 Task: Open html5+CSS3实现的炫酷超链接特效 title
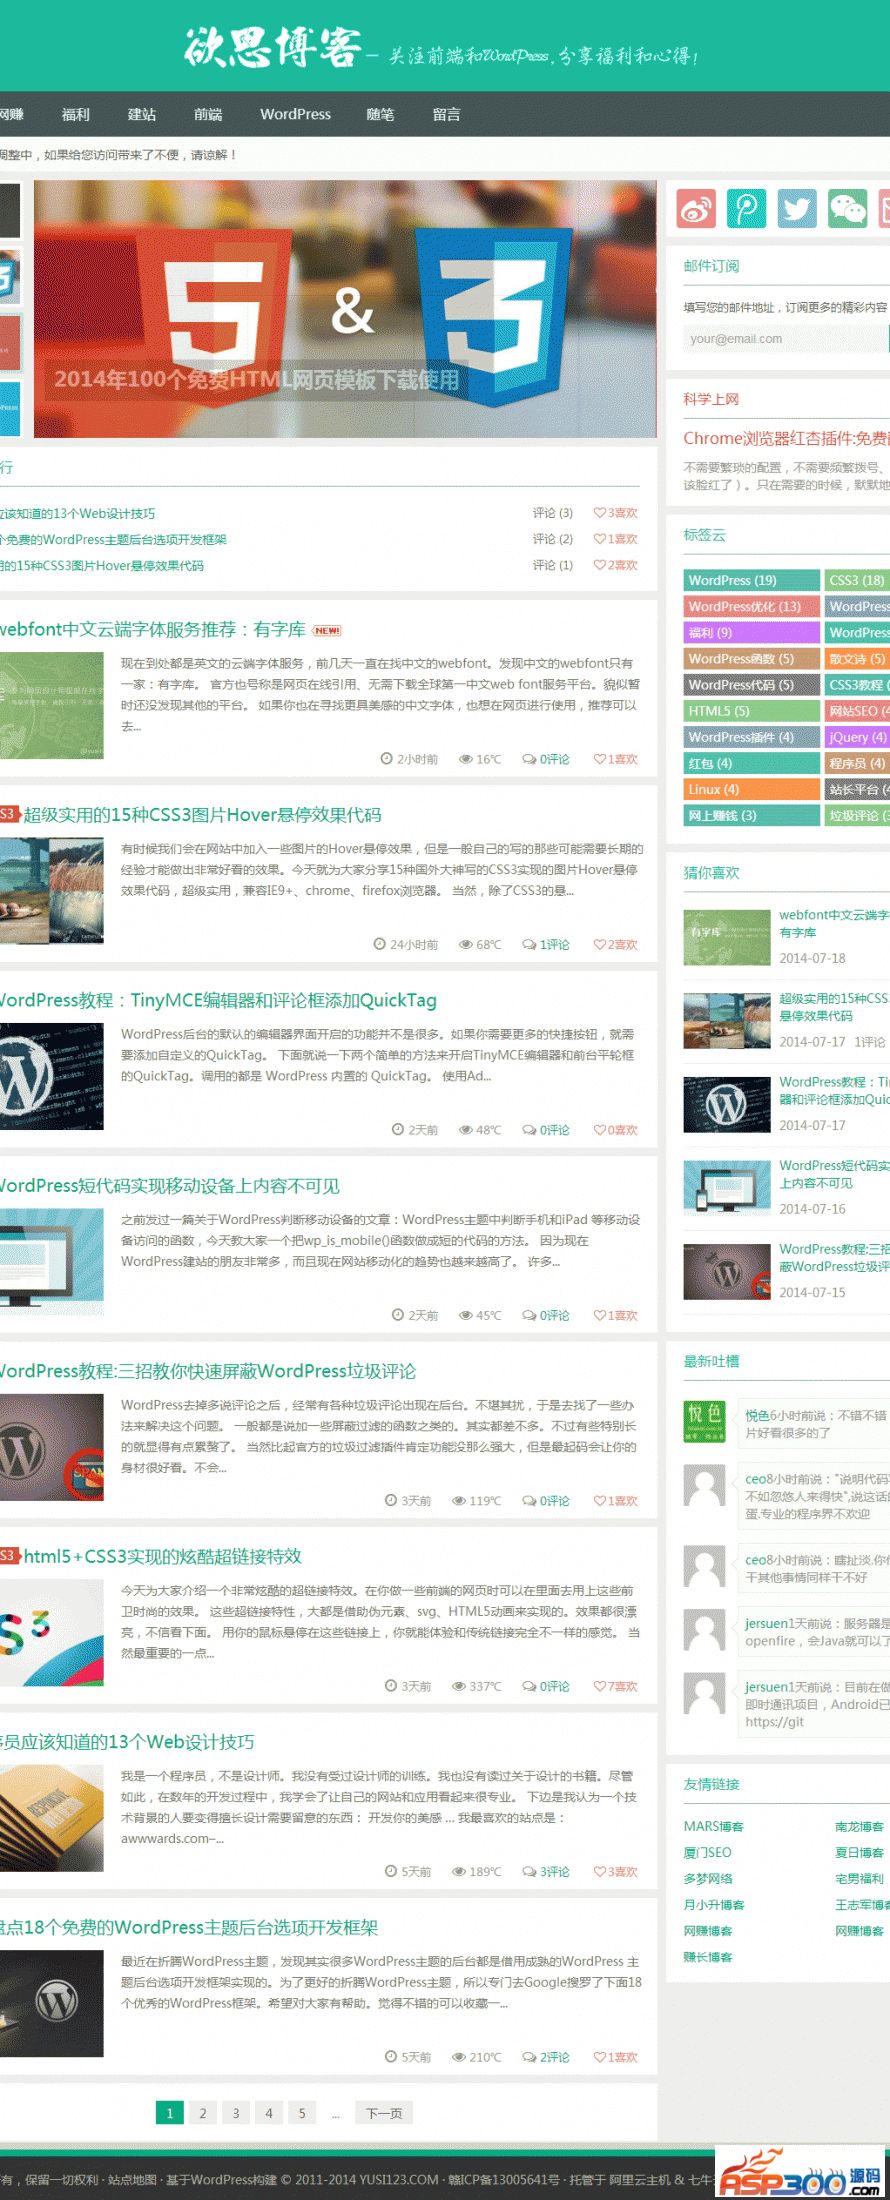162,1556
